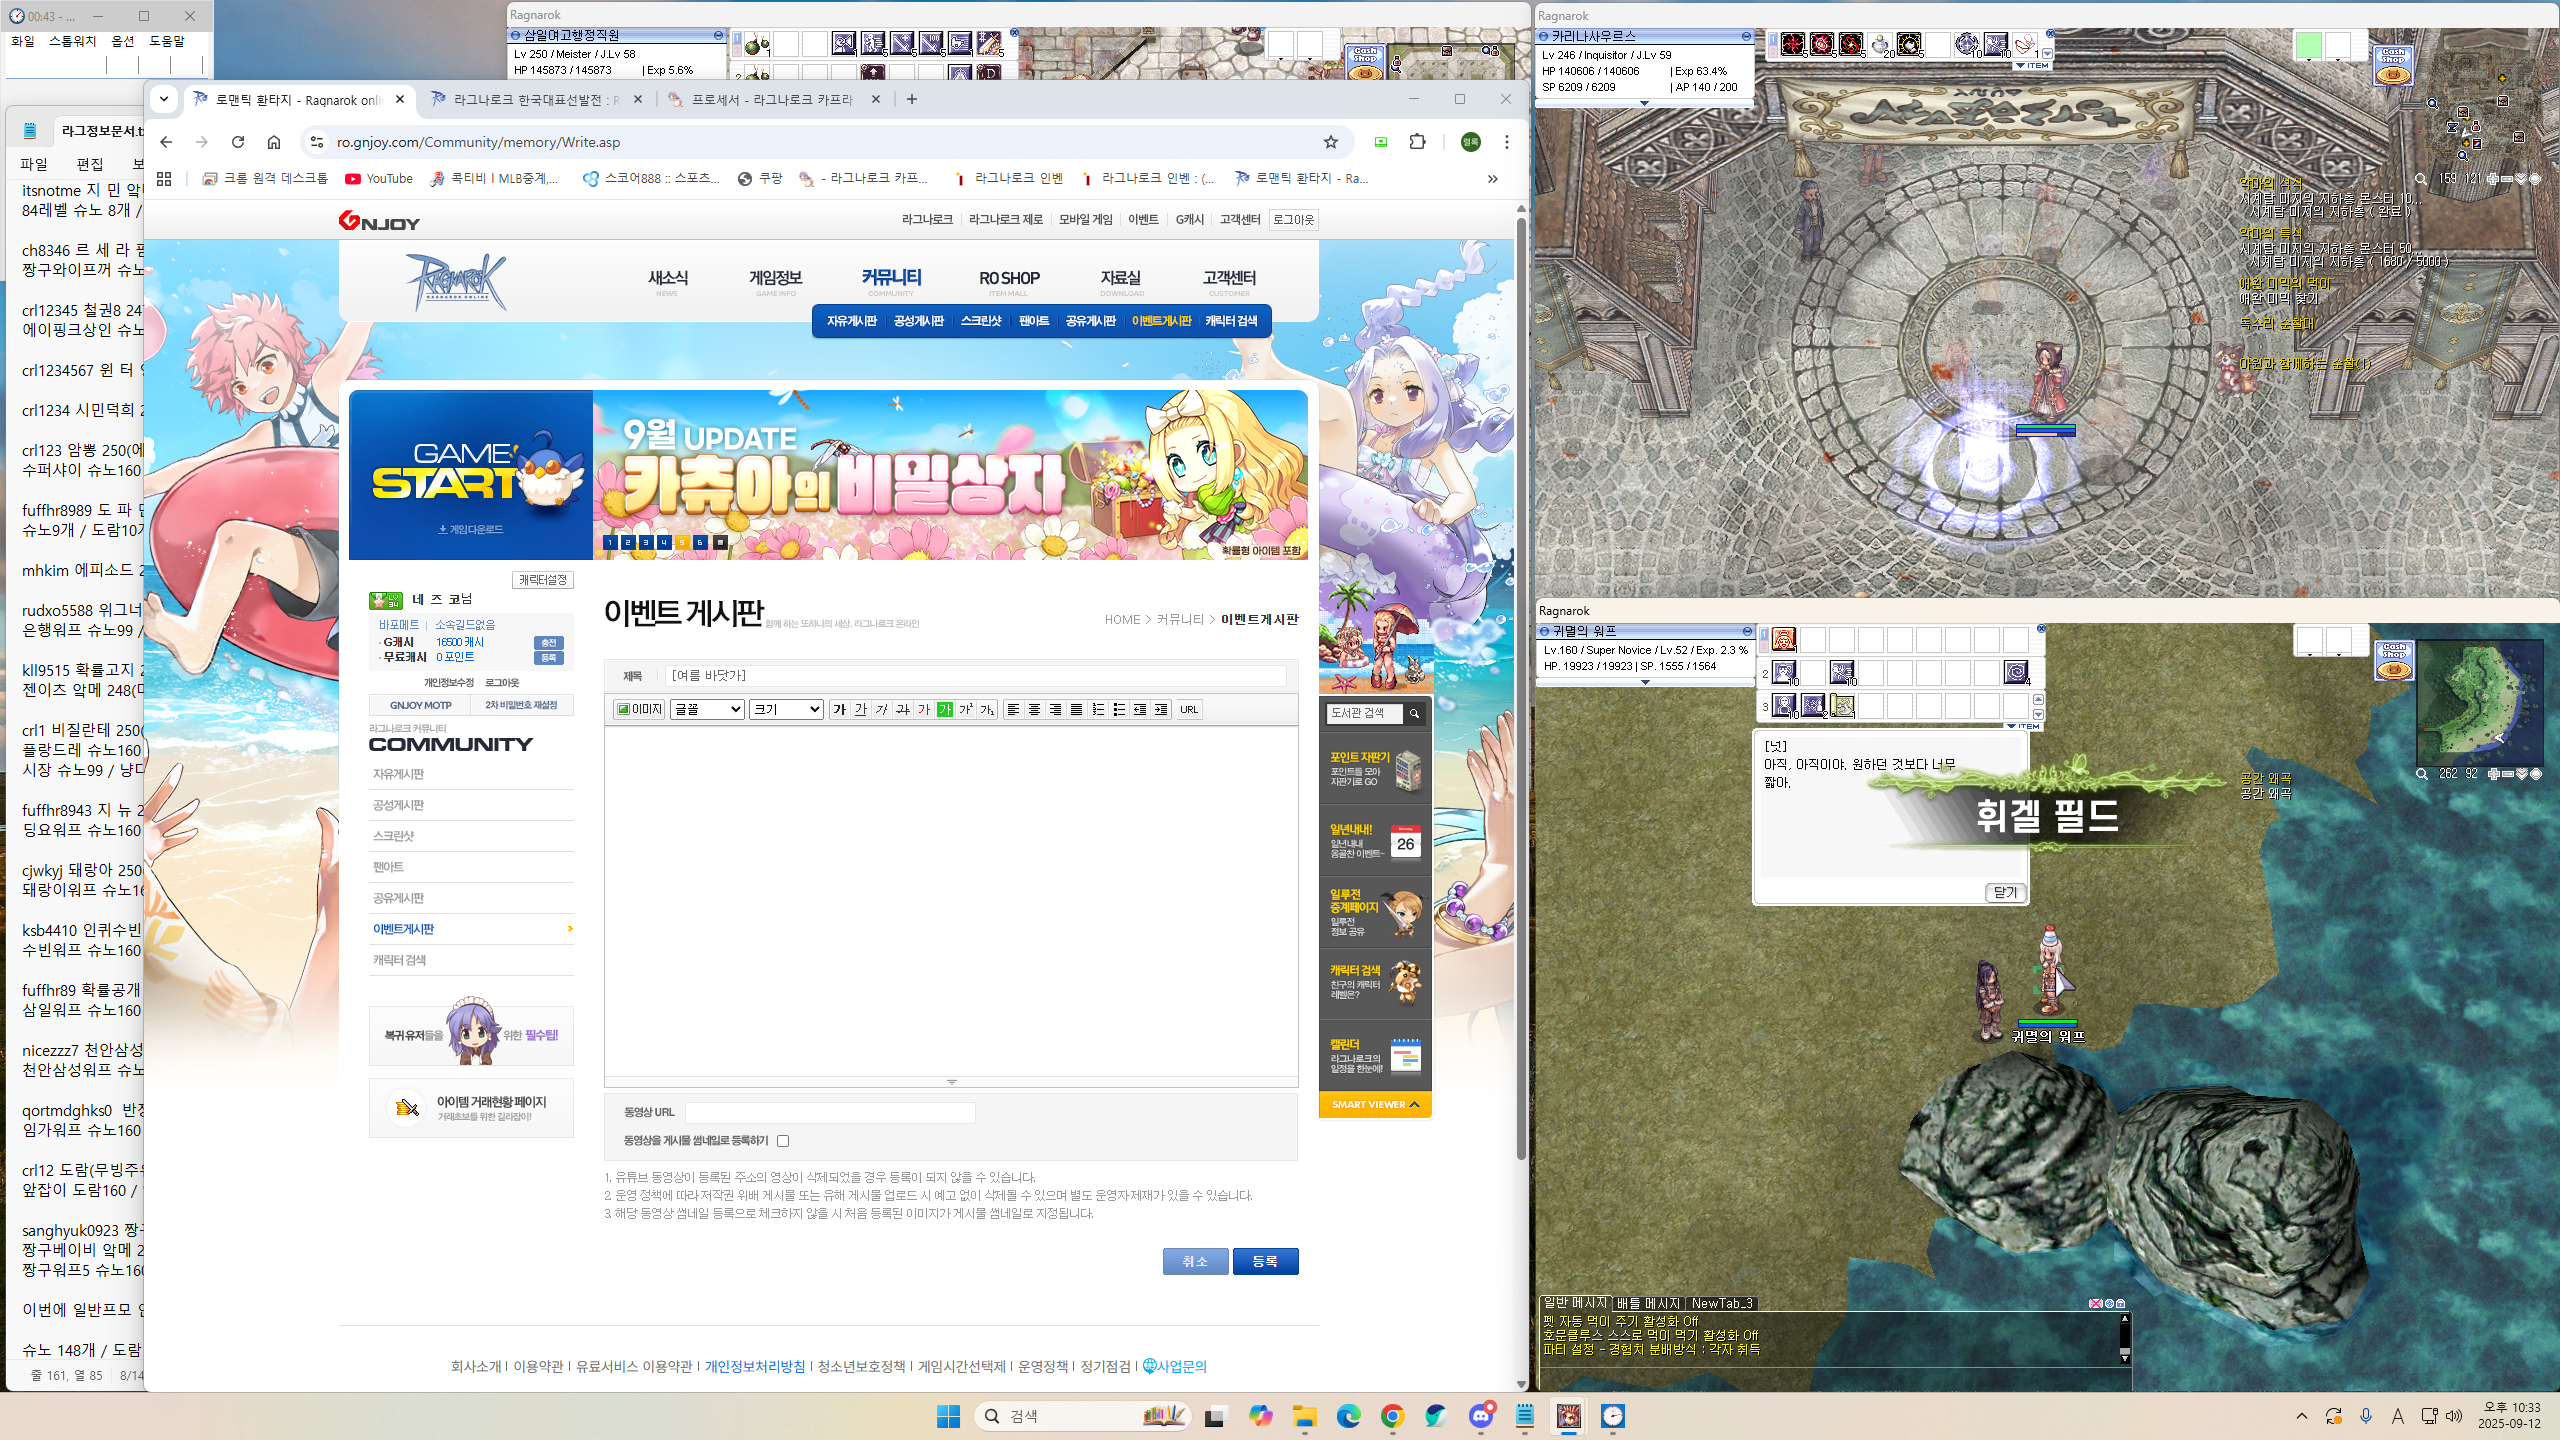The width and height of the screenshot is (2560, 1440).
Task: Apply bold formatting in the post editor
Action: (840, 709)
